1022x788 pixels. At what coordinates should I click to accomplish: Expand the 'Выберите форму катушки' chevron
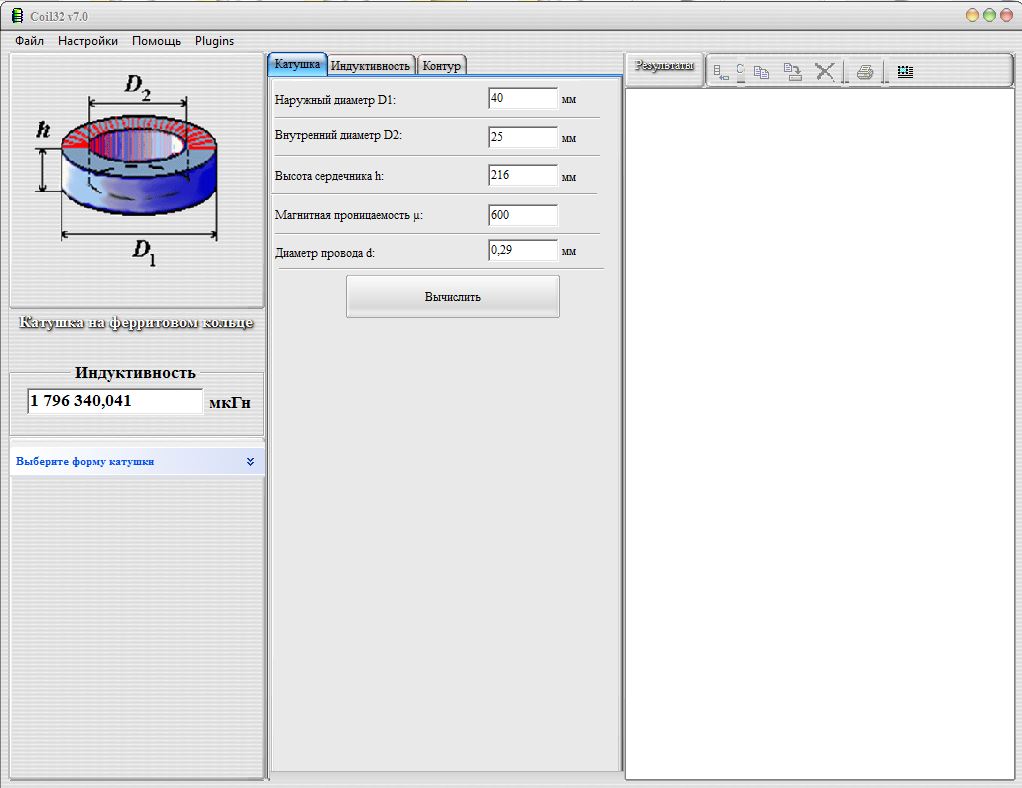point(250,462)
